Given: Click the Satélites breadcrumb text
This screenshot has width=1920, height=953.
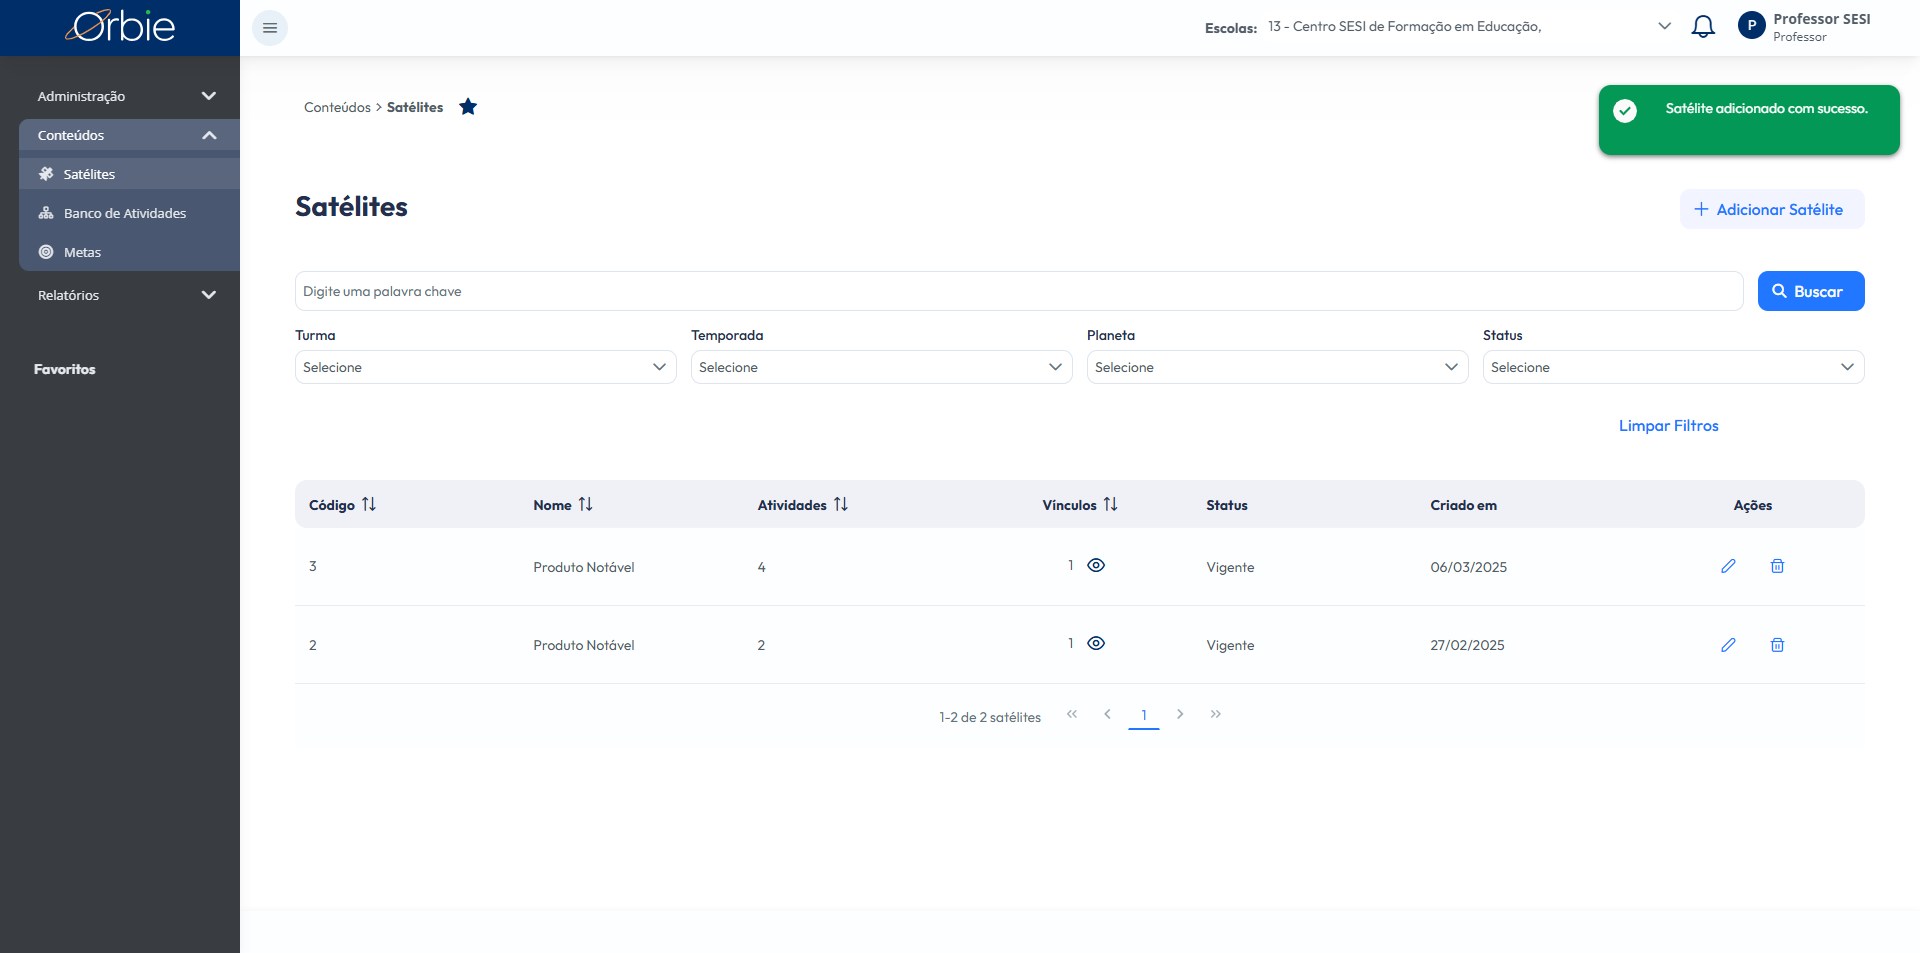Looking at the screenshot, I should point(415,107).
